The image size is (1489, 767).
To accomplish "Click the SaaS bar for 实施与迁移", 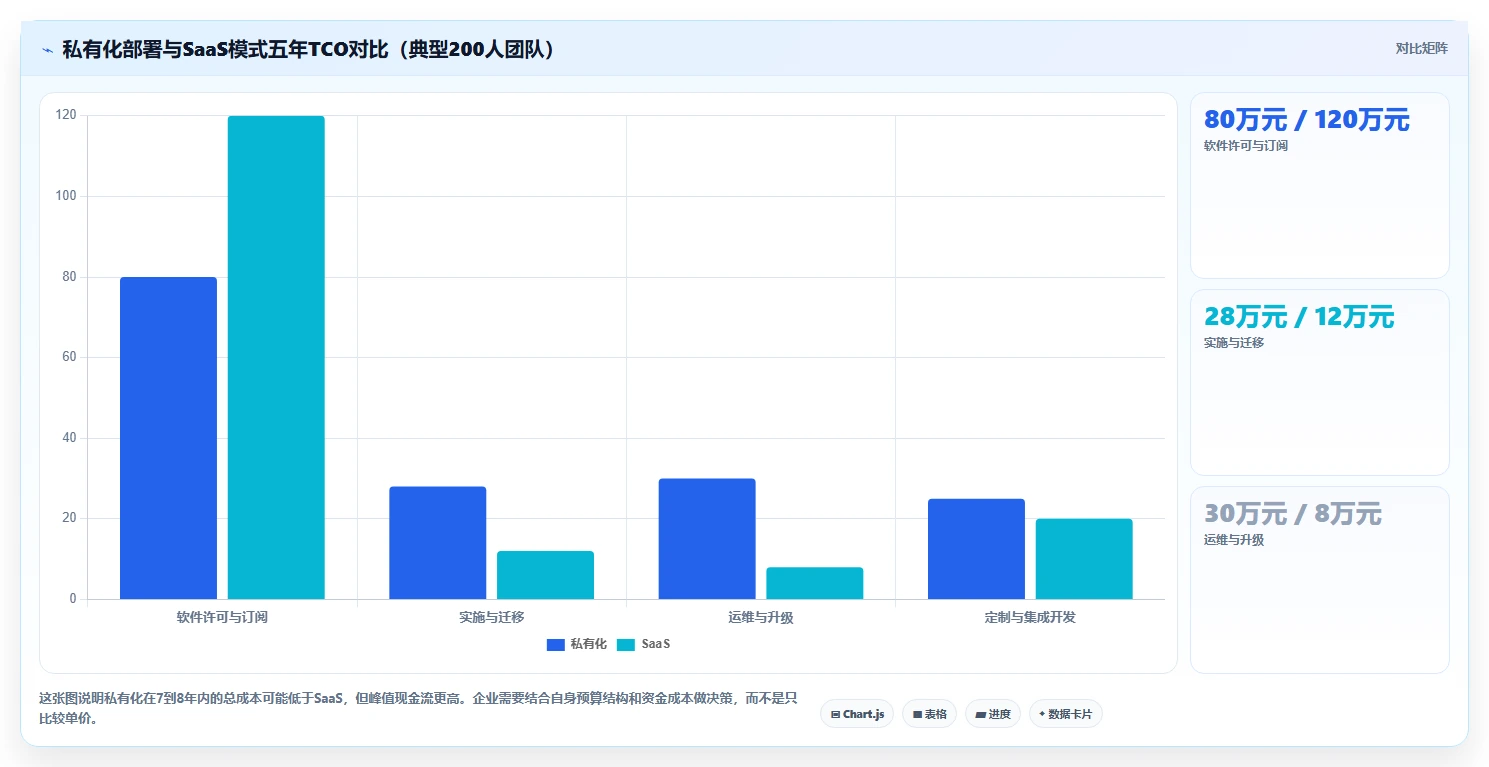I will point(545,575).
